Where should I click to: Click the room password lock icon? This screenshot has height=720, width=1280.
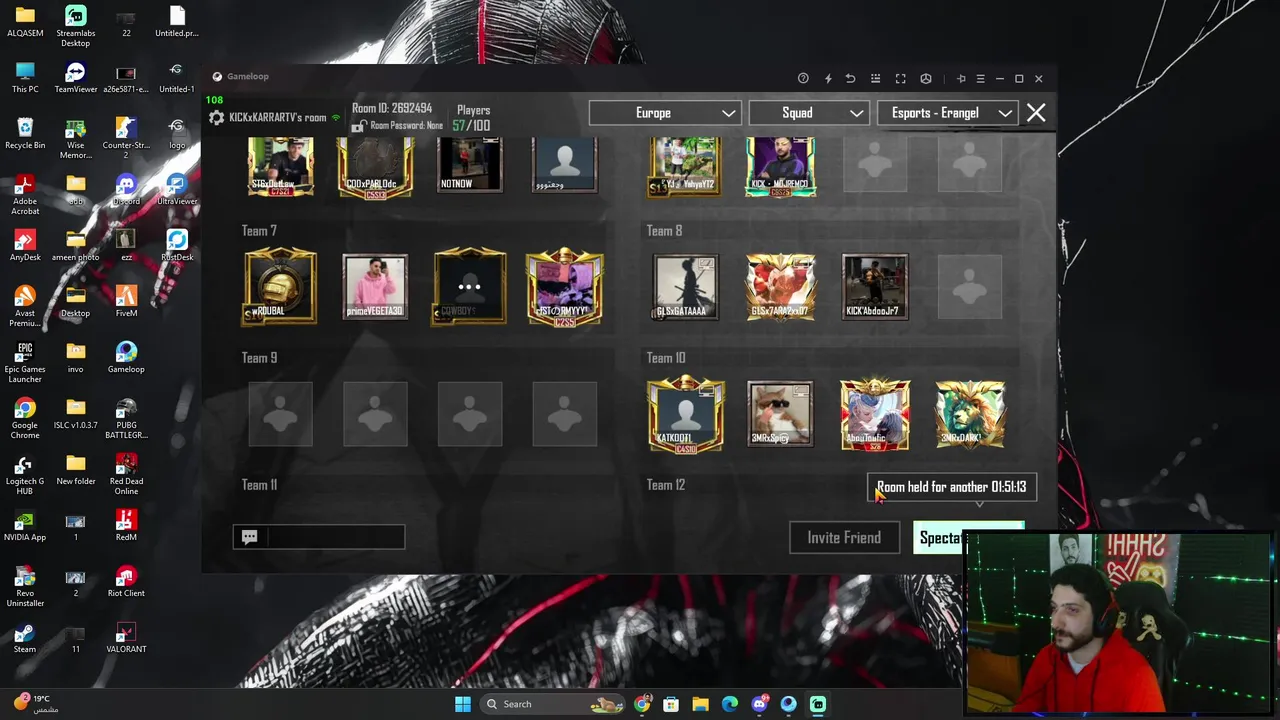(358, 126)
